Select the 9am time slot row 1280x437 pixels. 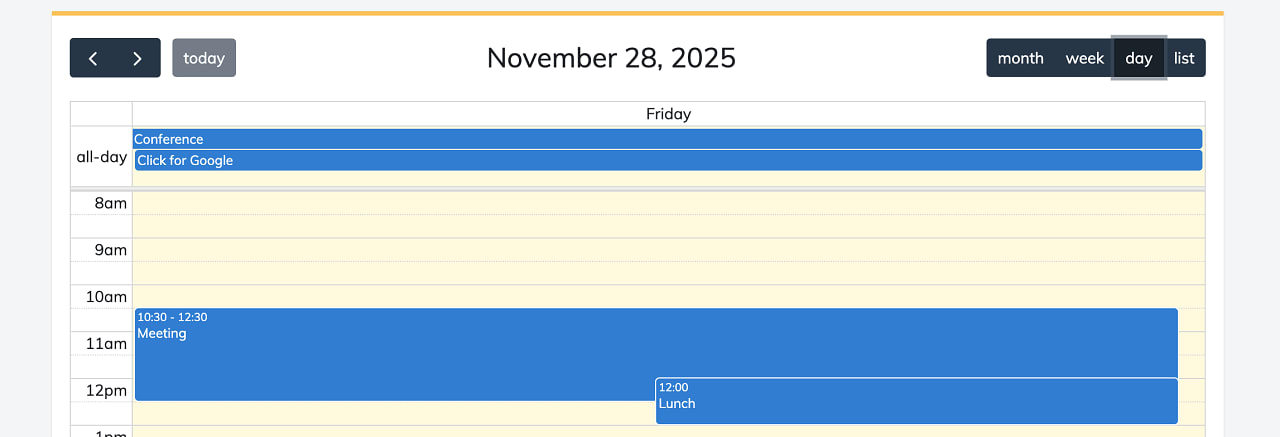(668, 250)
